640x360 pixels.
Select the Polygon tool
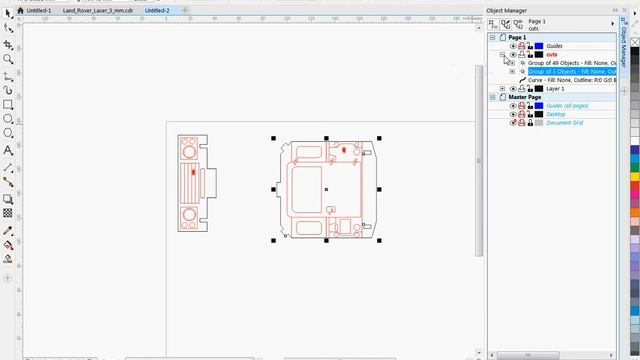tap(8, 133)
